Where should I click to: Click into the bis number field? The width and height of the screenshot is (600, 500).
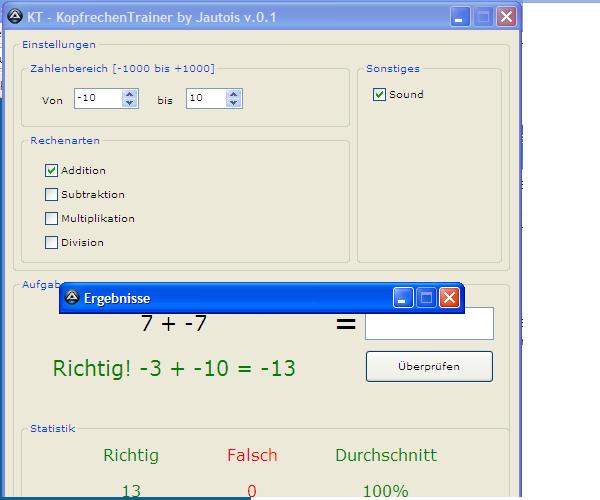pos(204,99)
